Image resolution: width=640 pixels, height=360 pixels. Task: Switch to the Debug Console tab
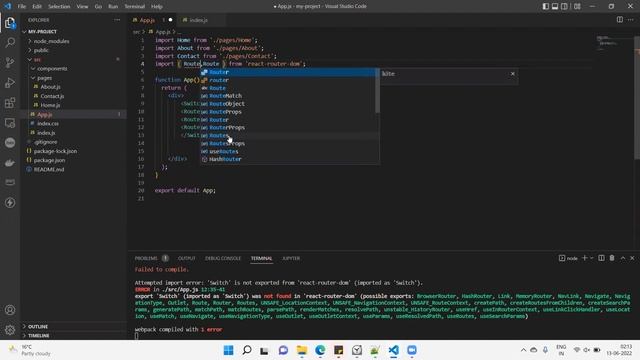tap(223, 258)
